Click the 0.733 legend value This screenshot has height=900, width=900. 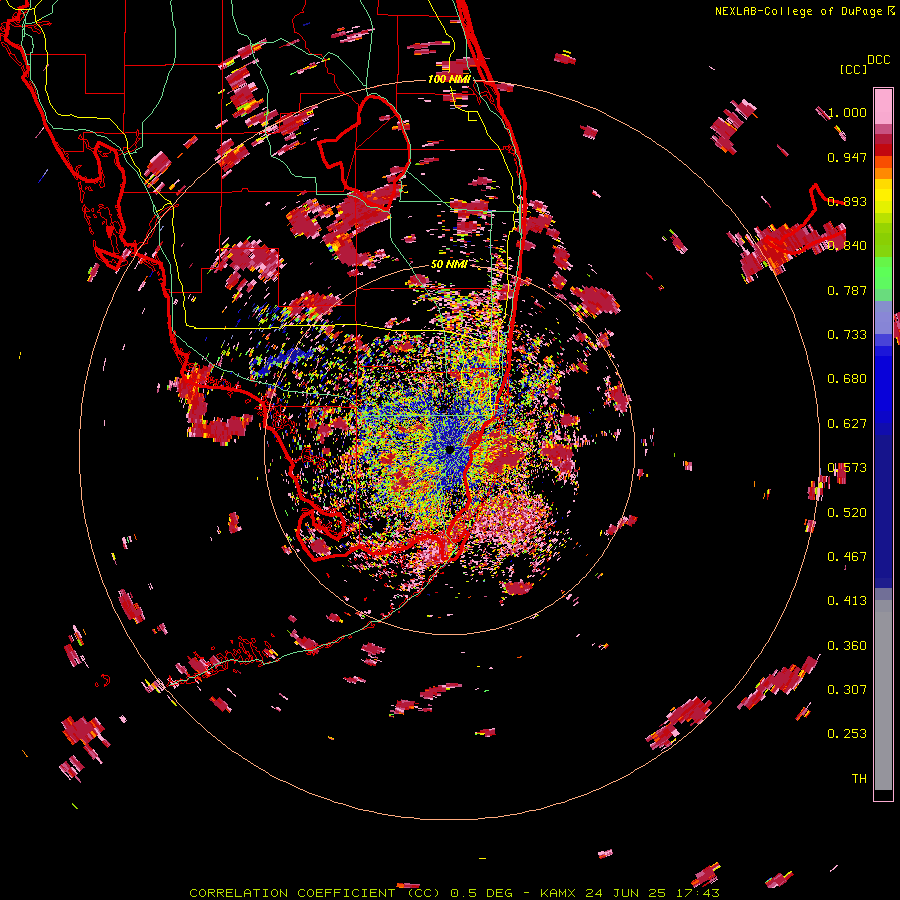coord(847,335)
